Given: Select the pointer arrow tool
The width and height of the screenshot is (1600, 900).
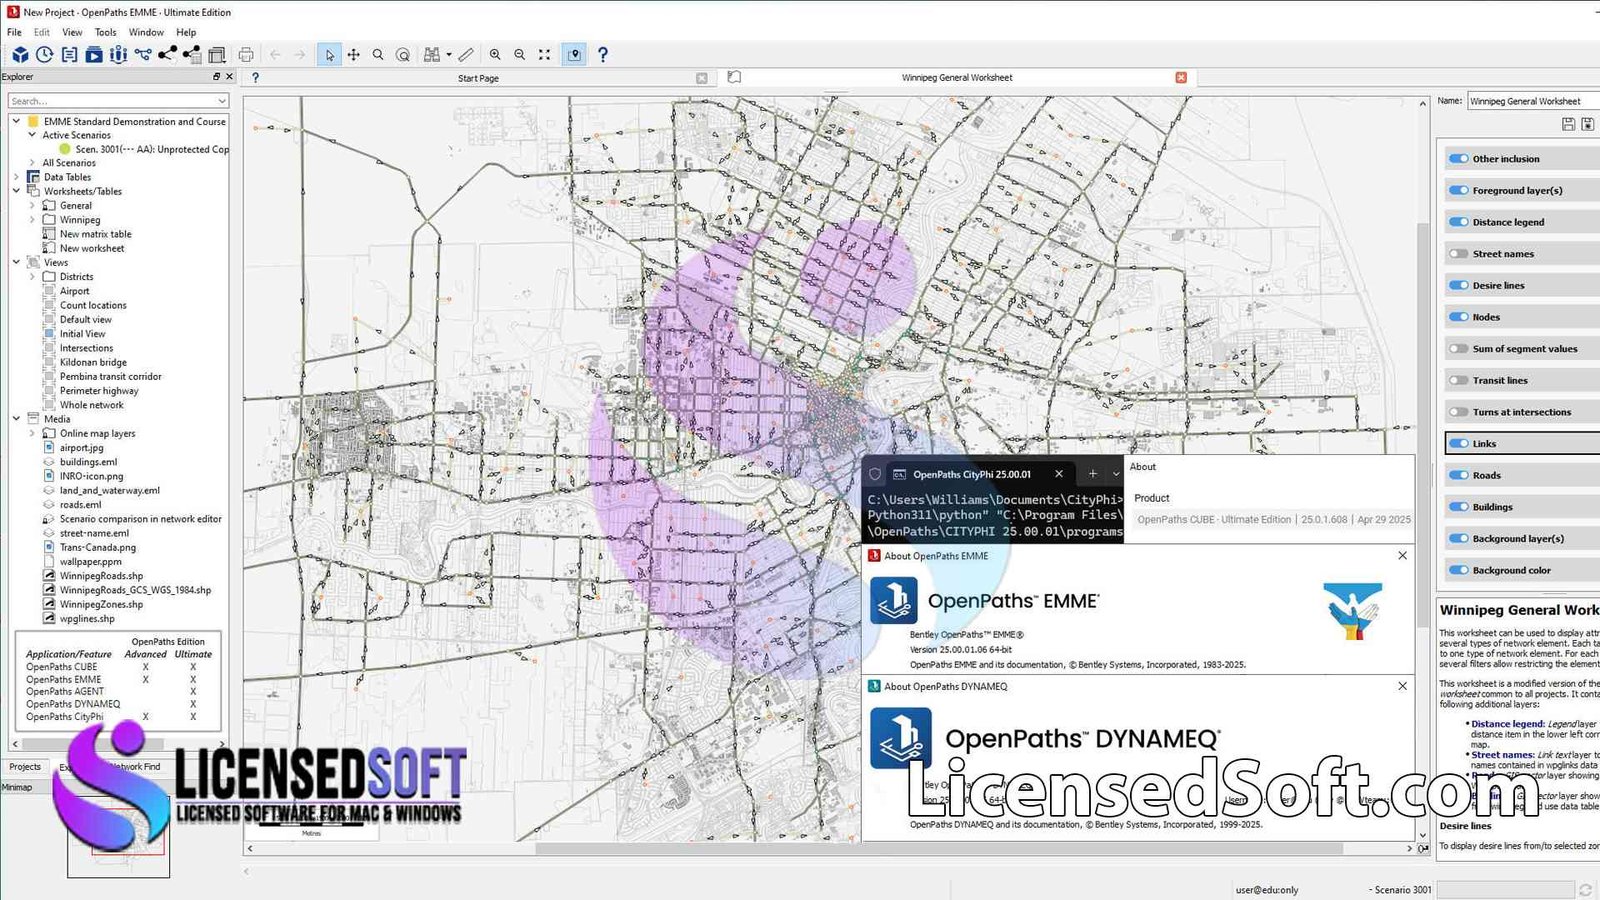Looking at the screenshot, I should (329, 55).
